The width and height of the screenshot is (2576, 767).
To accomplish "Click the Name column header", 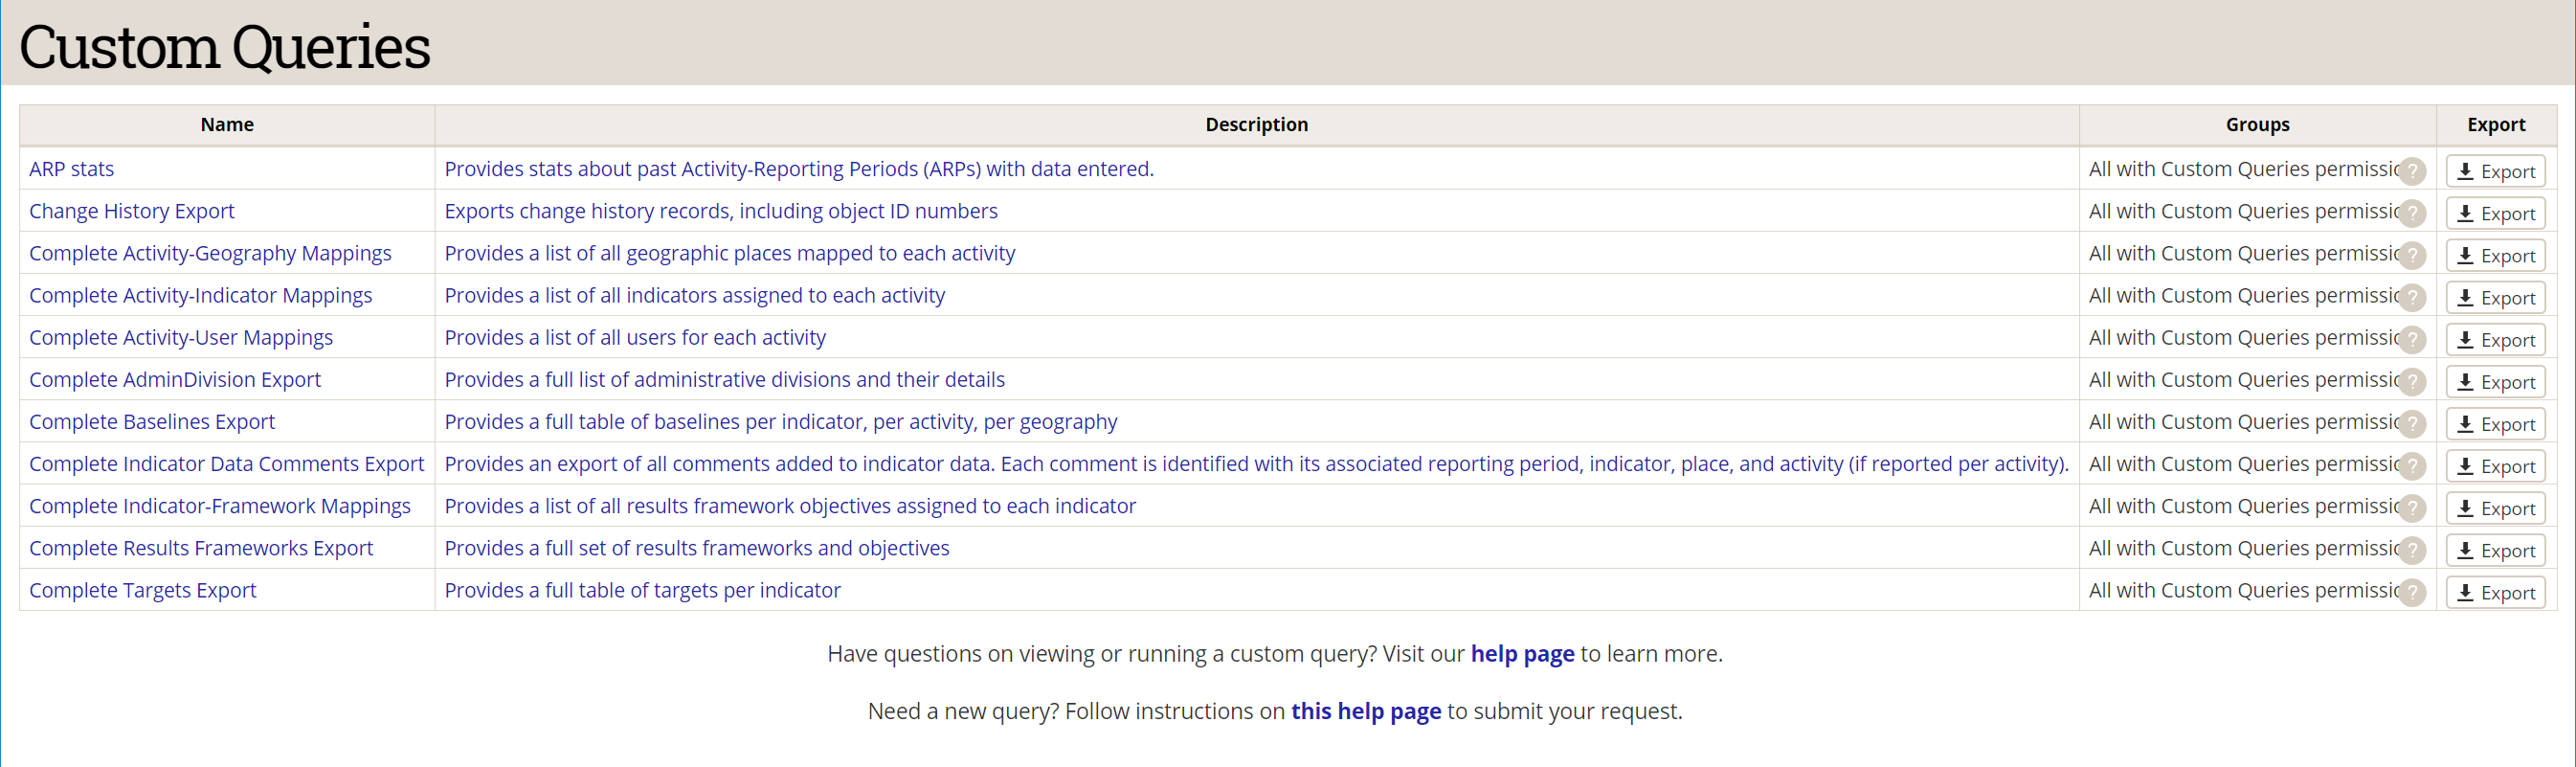I will tap(227, 125).
